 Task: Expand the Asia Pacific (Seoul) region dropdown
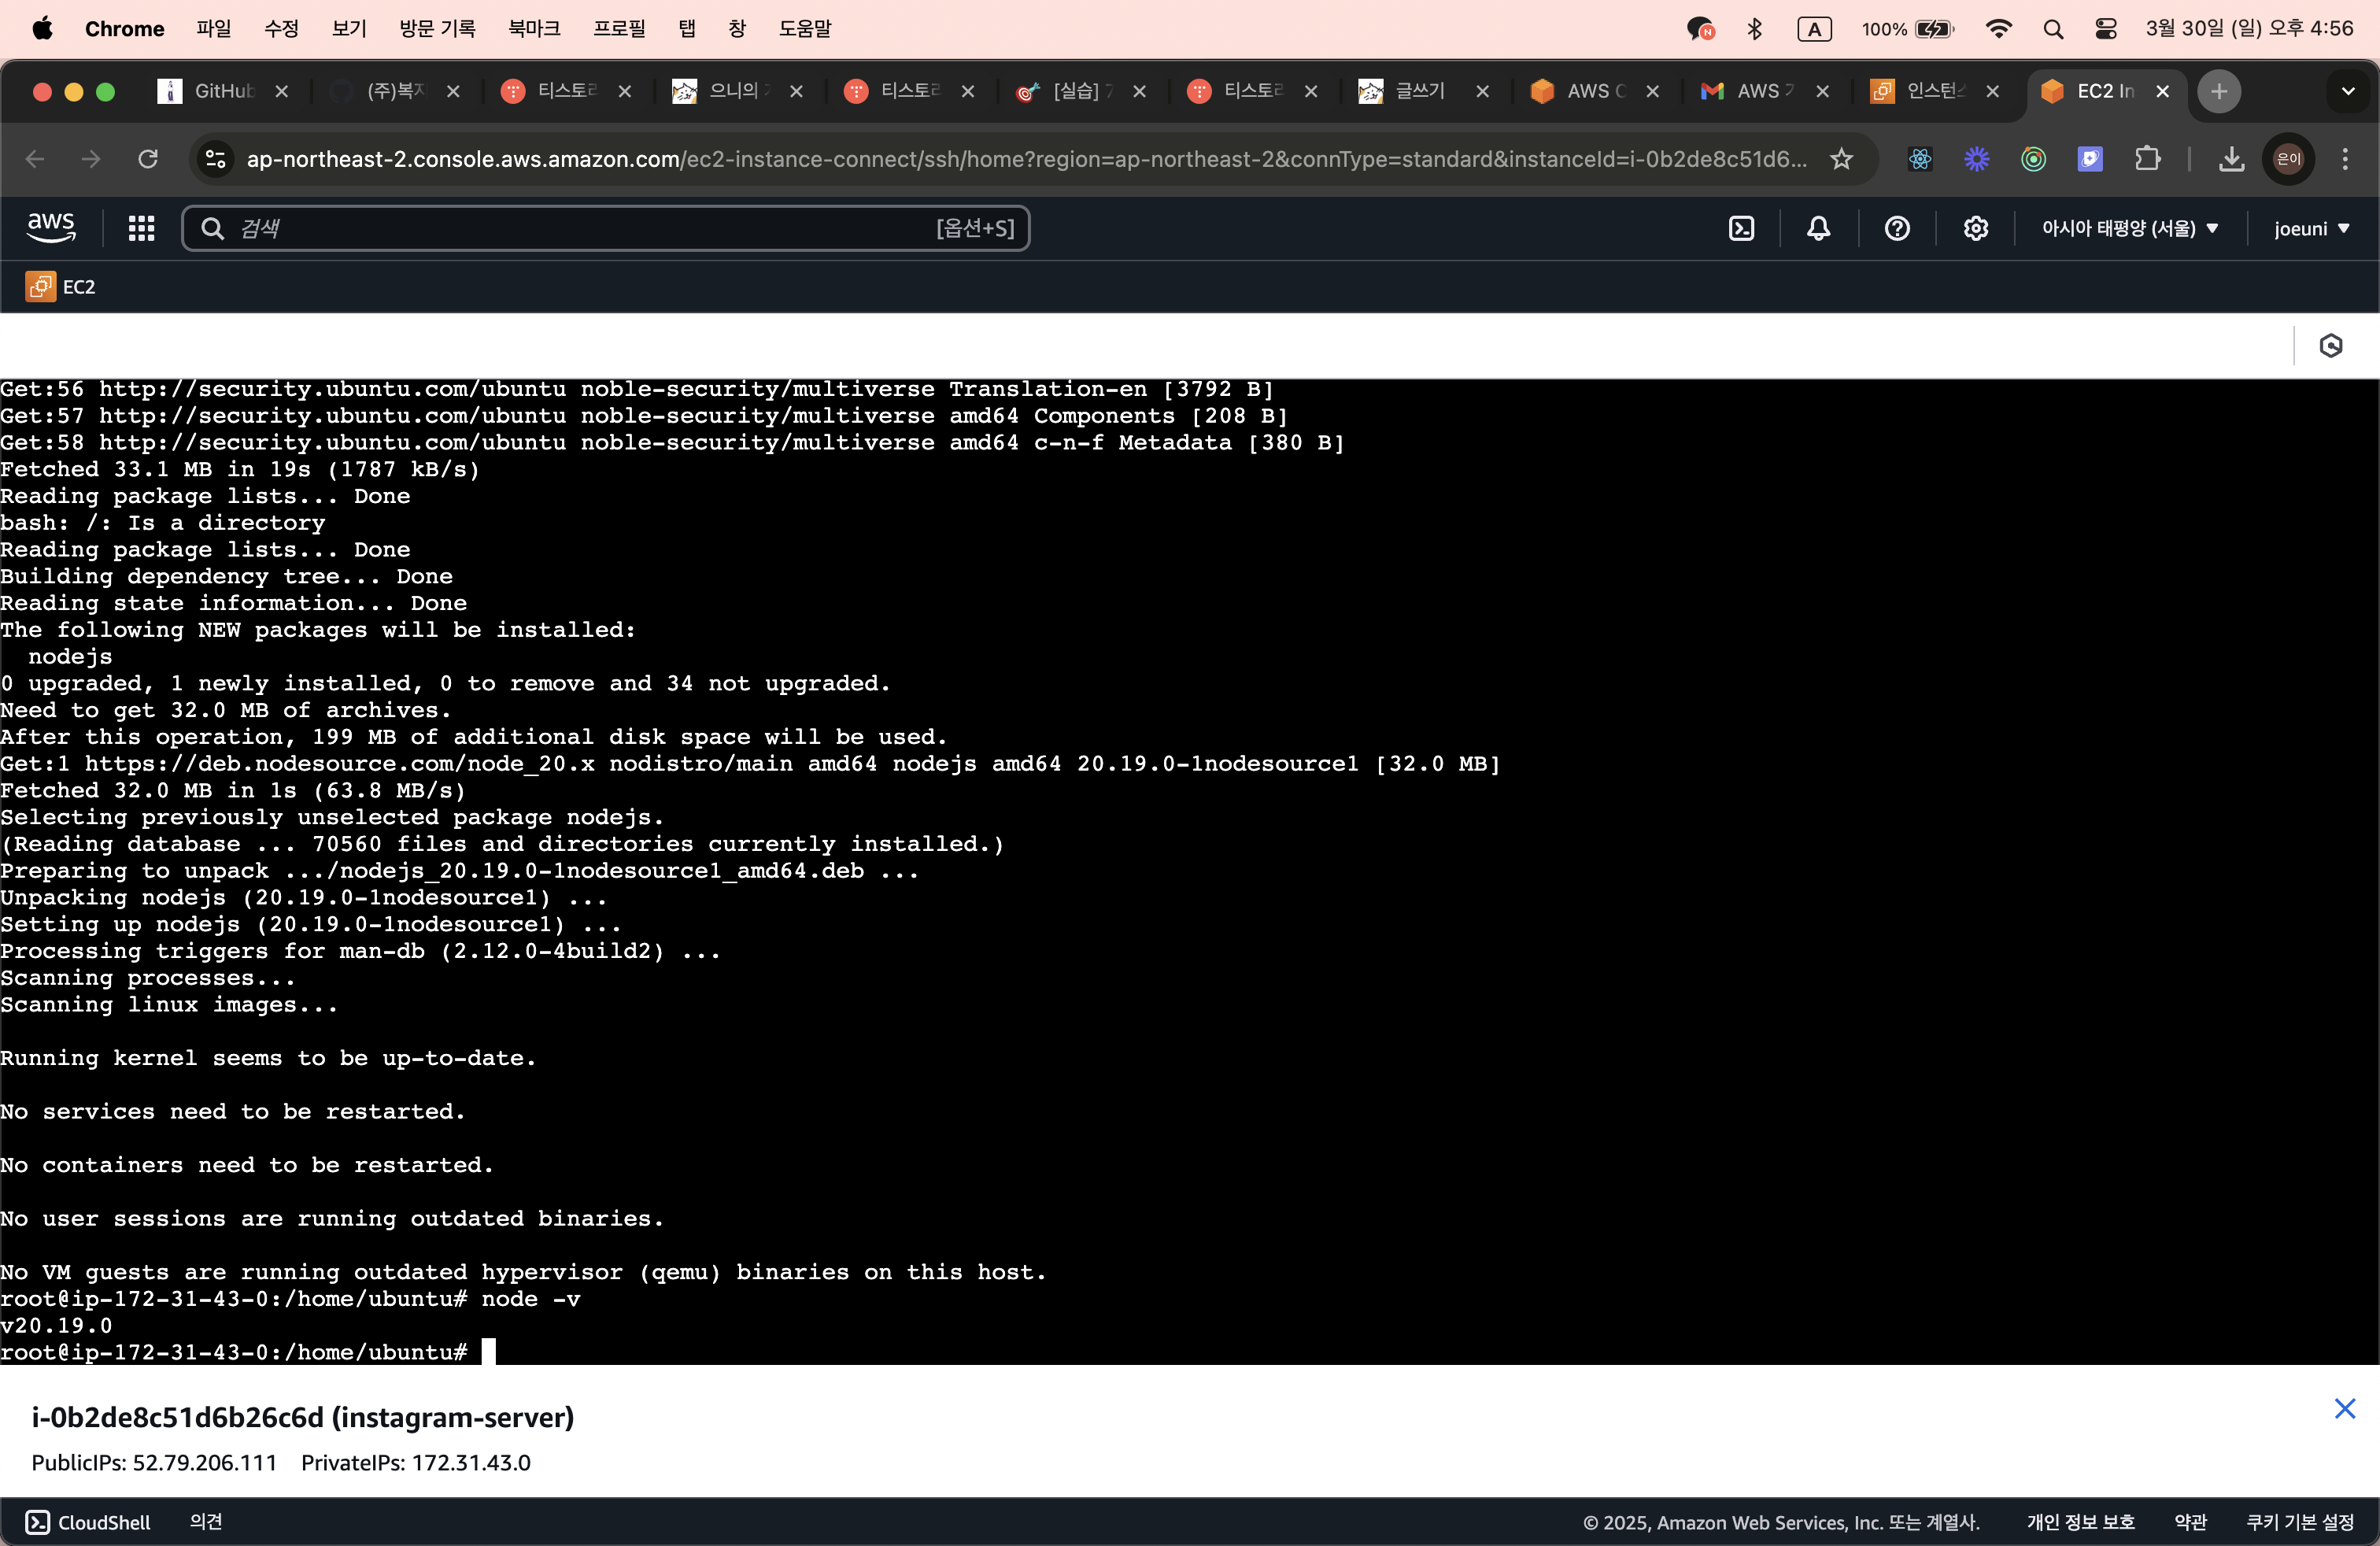point(2130,228)
